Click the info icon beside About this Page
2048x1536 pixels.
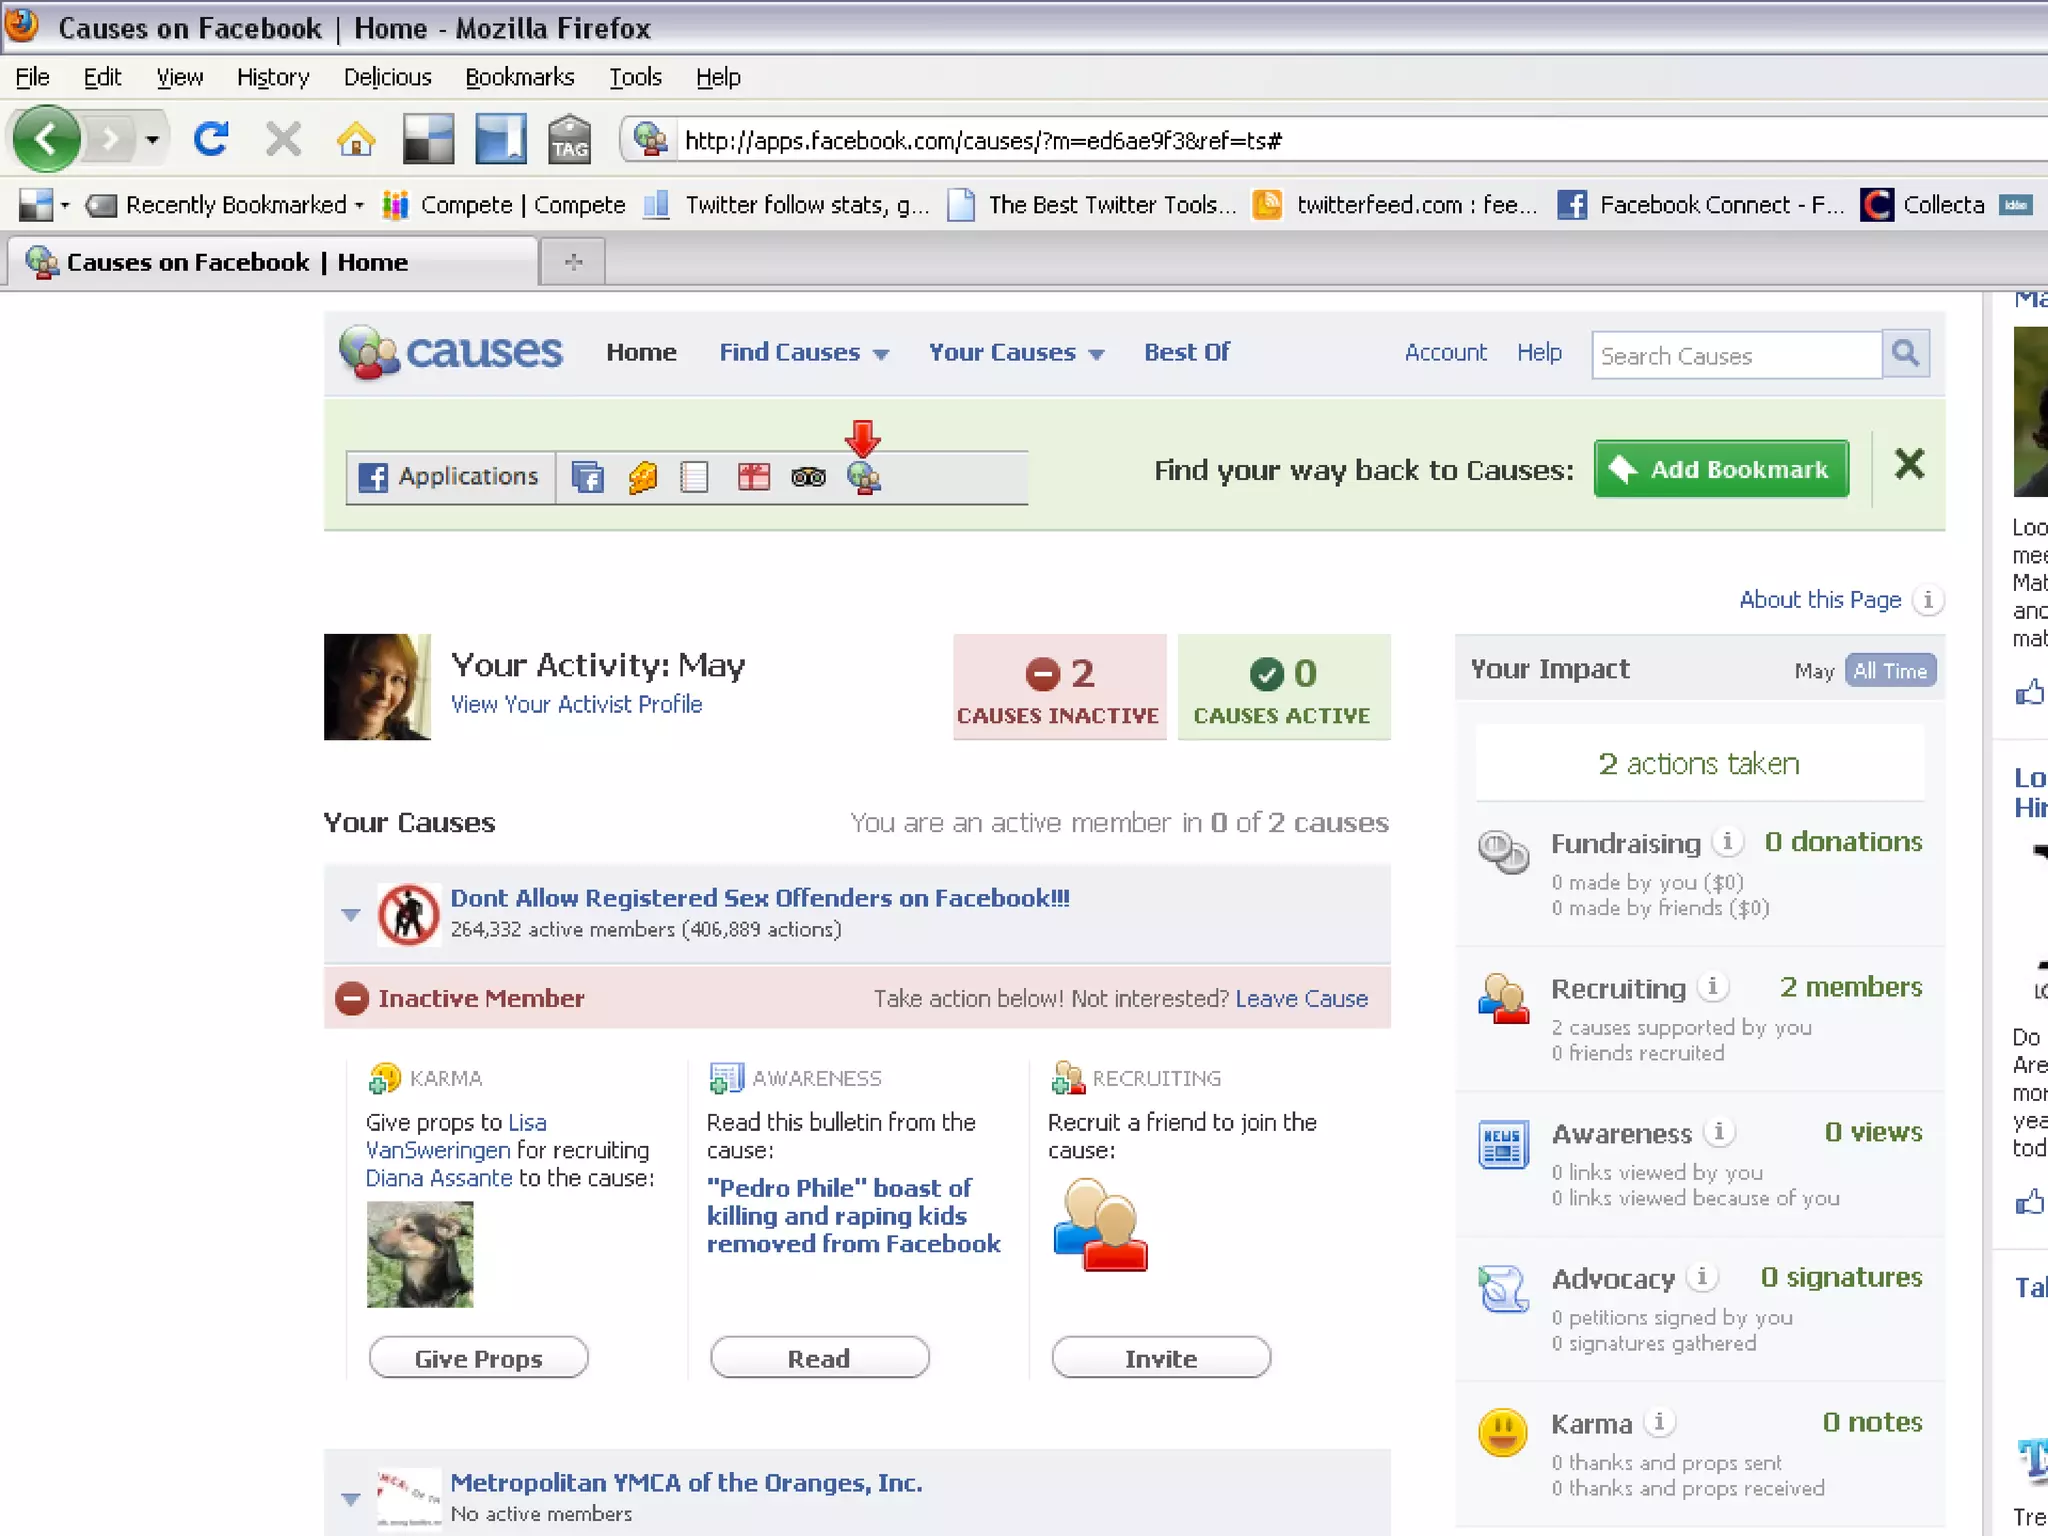click(1928, 600)
